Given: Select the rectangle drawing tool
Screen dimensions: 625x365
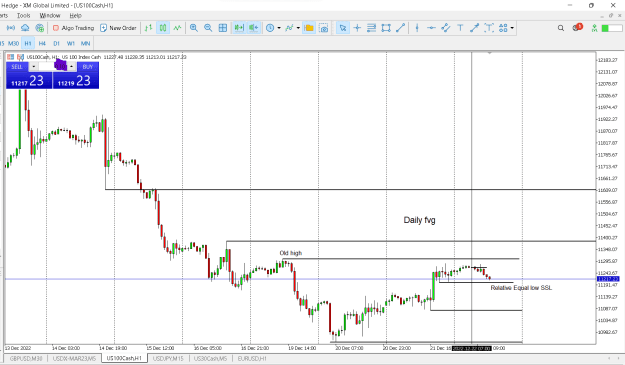Looking at the screenshot, I should pos(386,28).
